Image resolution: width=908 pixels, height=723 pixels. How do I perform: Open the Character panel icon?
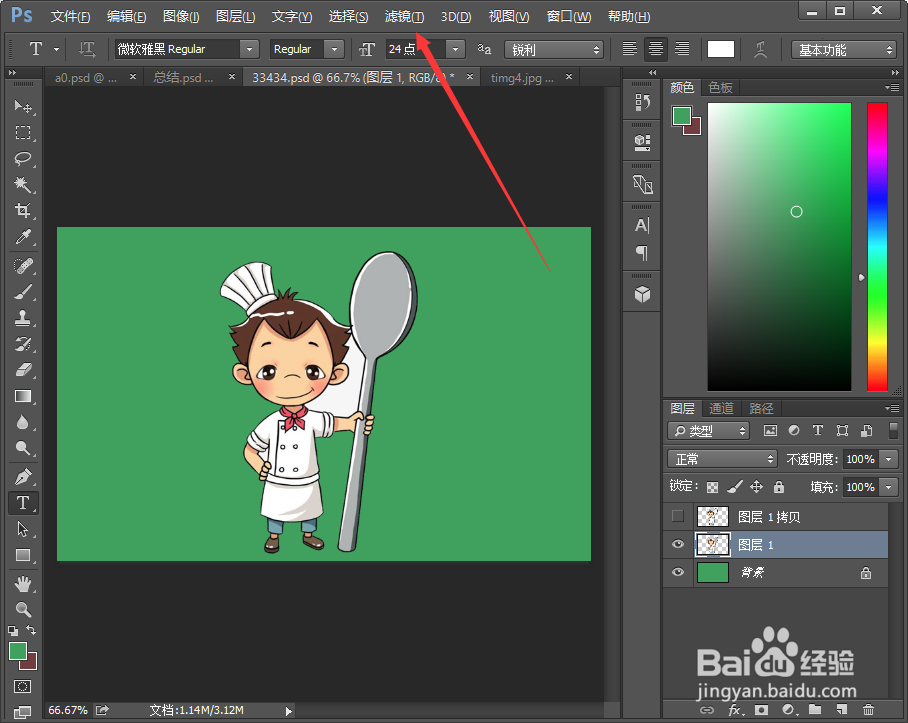(642, 225)
